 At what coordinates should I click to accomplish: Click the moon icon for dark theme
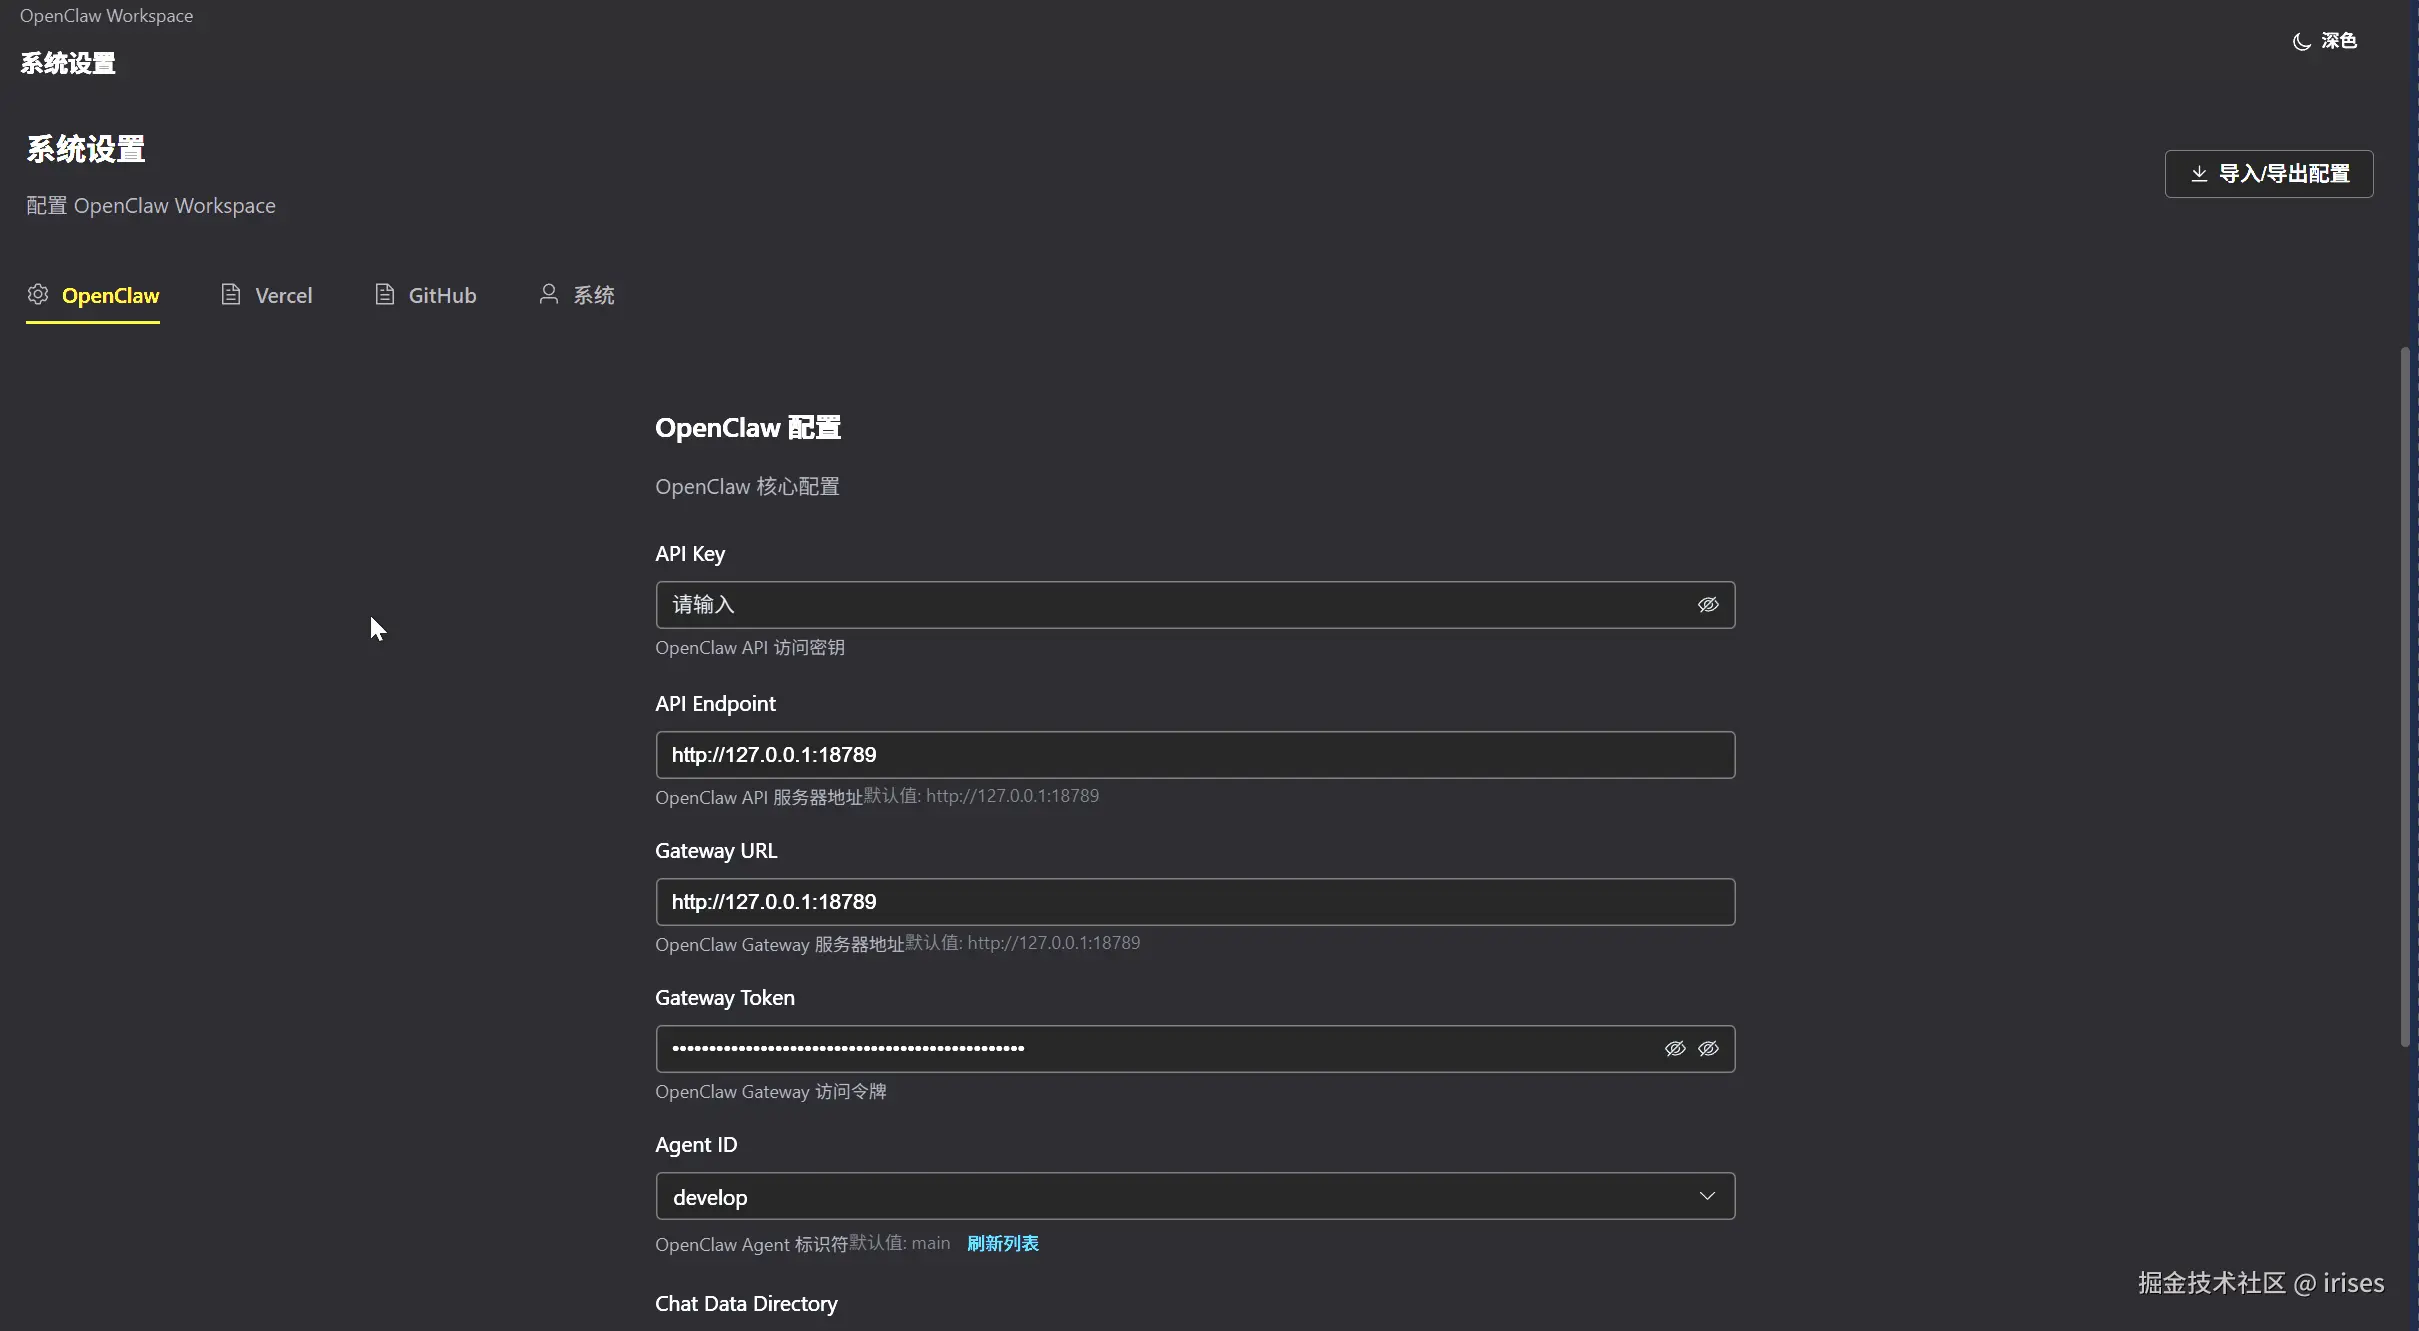[2301, 41]
